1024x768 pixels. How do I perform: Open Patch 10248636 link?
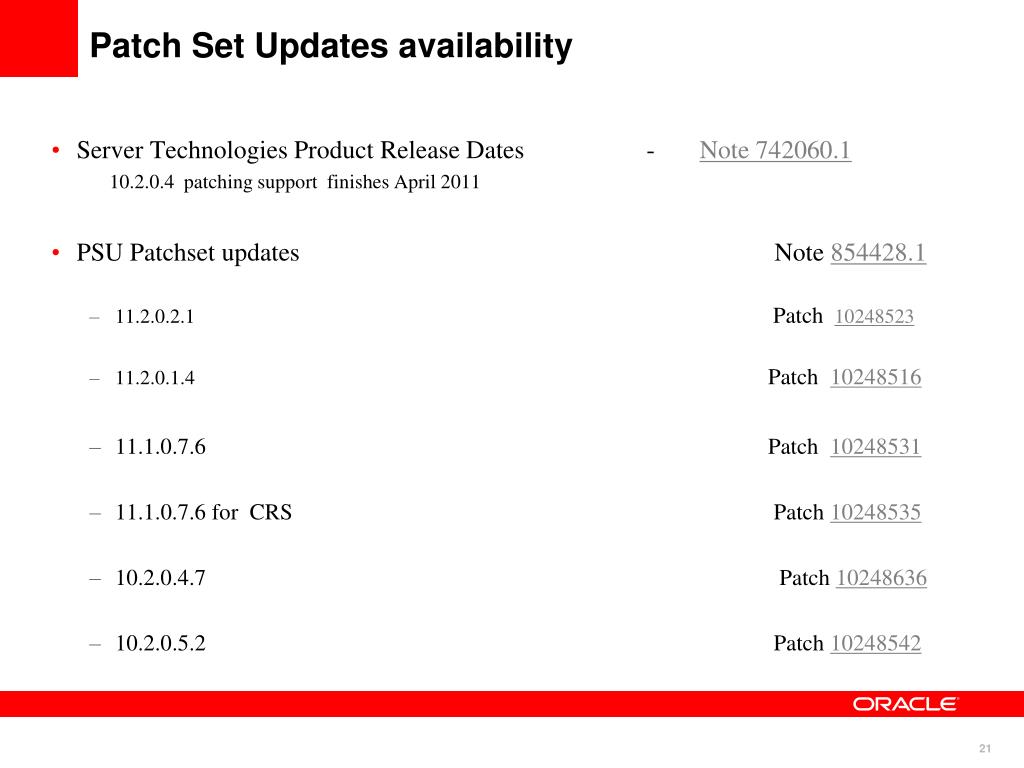882,578
